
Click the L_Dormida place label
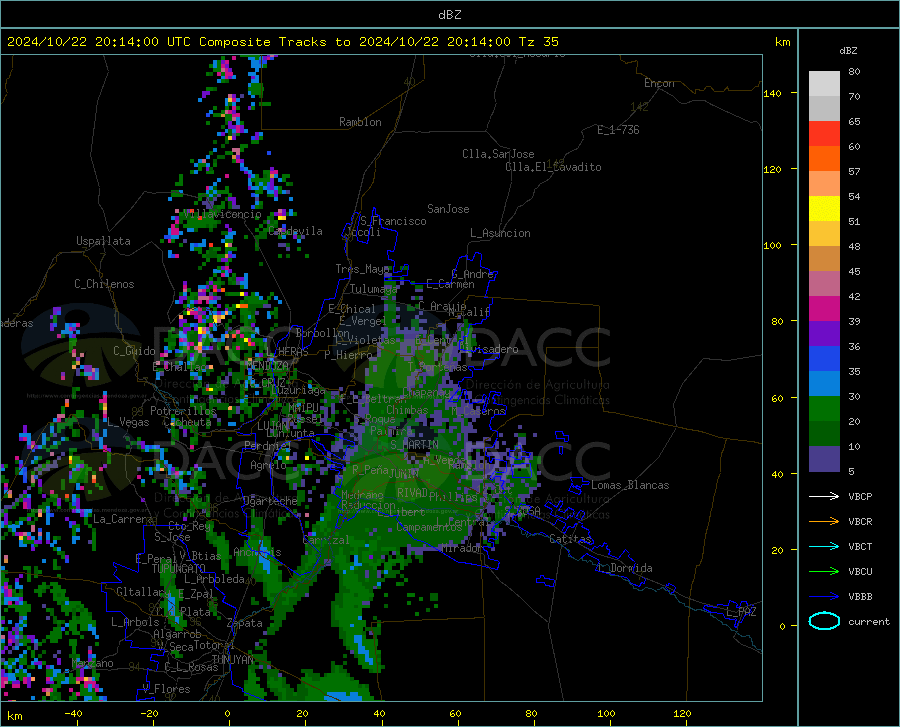click(625, 568)
